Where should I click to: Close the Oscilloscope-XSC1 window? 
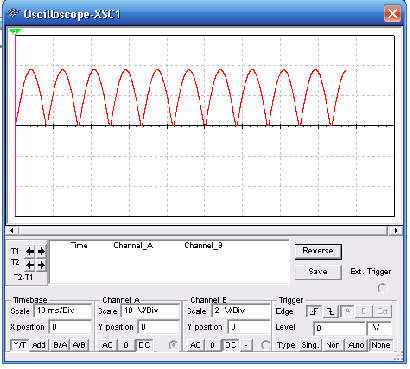[393, 14]
